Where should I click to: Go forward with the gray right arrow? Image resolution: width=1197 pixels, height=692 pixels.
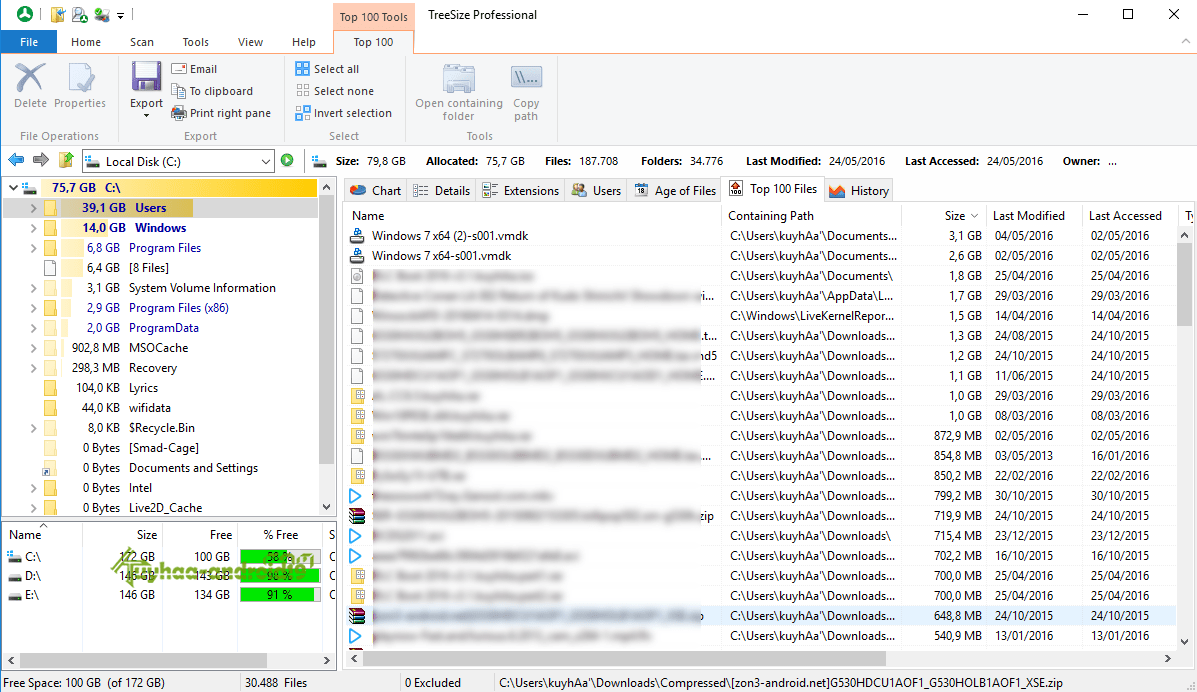coord(40,160)
